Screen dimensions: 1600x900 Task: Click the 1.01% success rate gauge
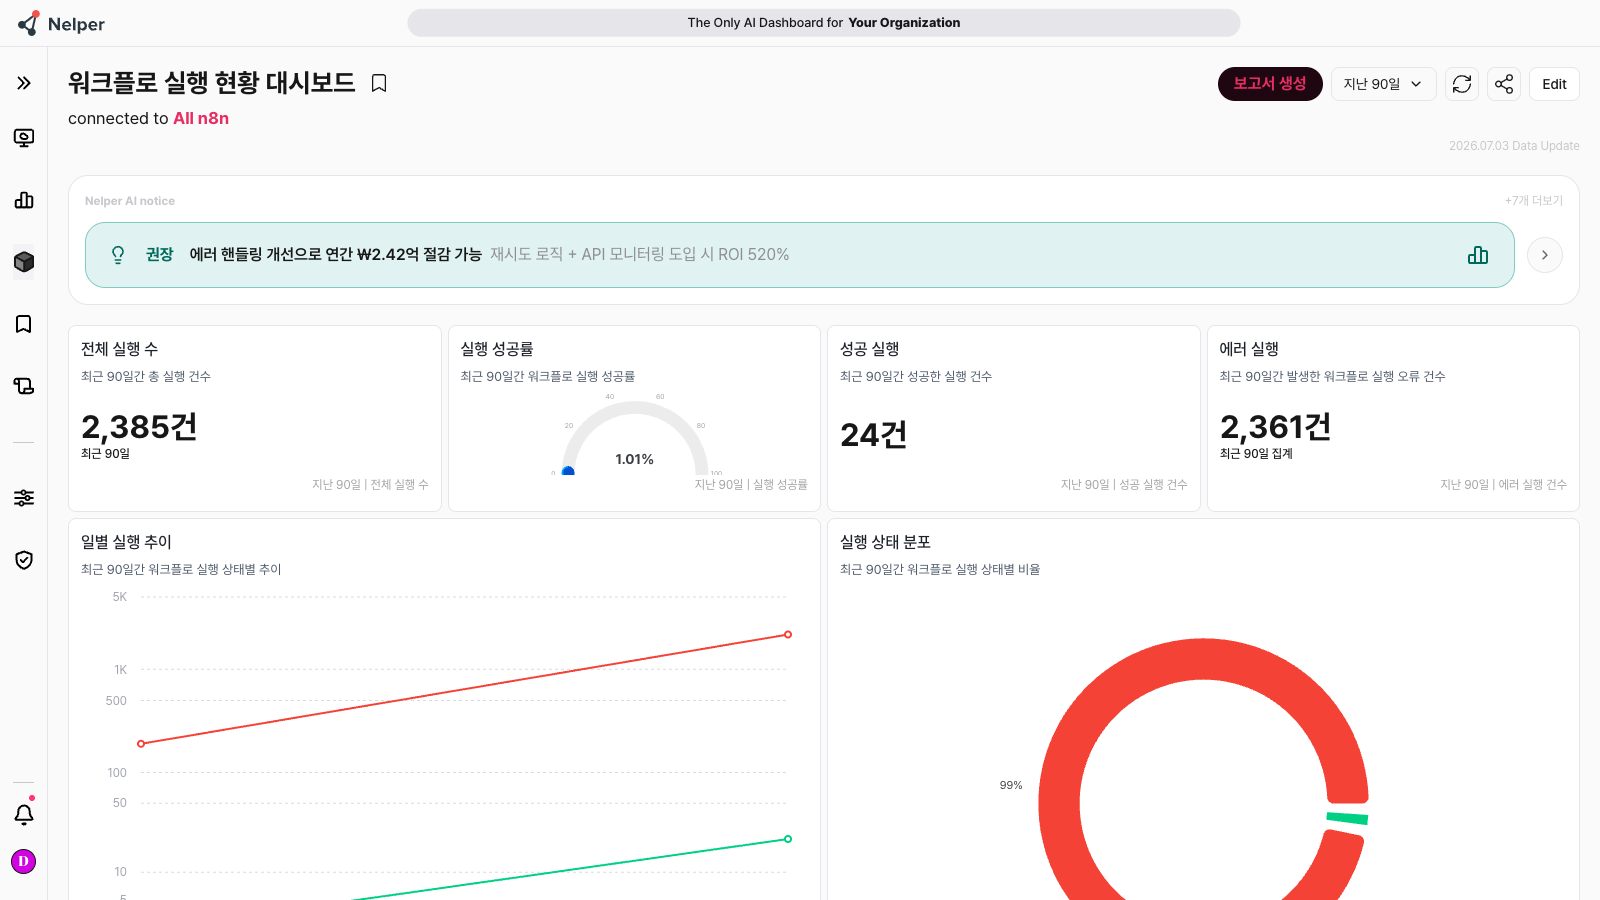point(634,440)
